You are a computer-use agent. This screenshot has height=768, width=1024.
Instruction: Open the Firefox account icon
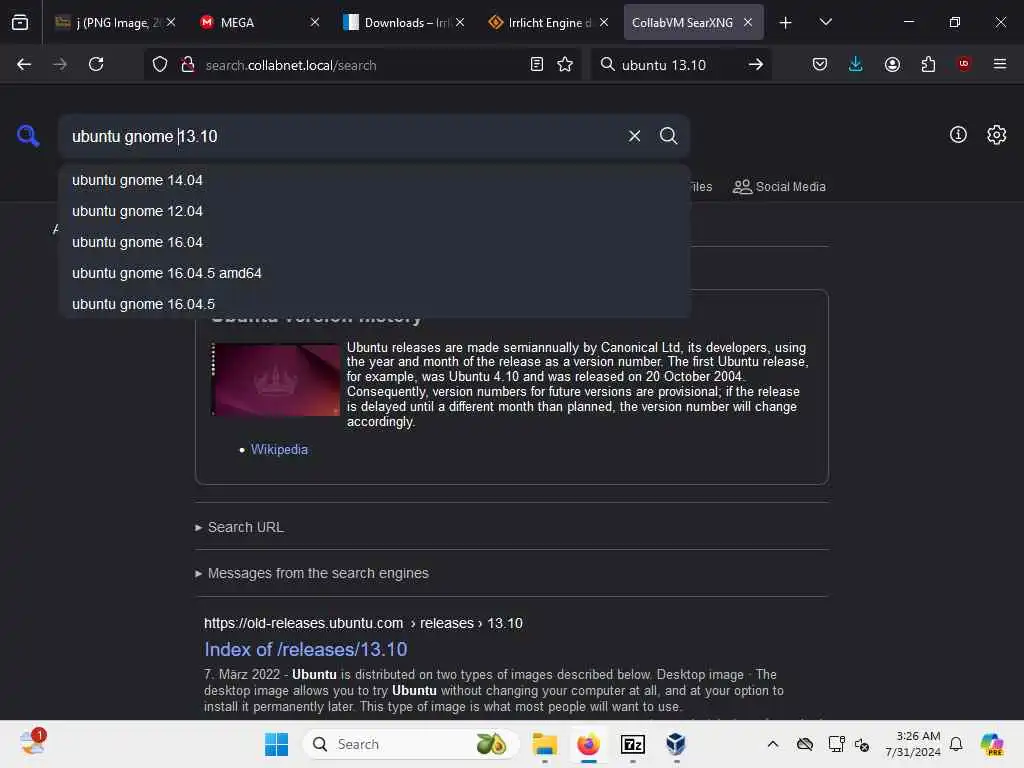(x=892, y=64)
